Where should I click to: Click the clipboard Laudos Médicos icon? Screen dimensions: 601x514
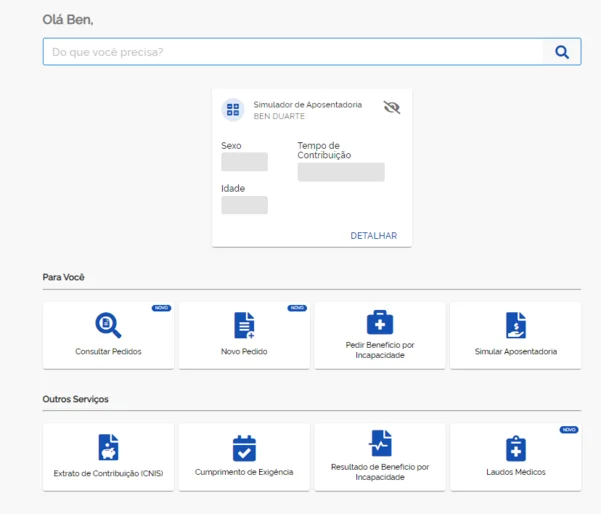[x=516, y=448]
